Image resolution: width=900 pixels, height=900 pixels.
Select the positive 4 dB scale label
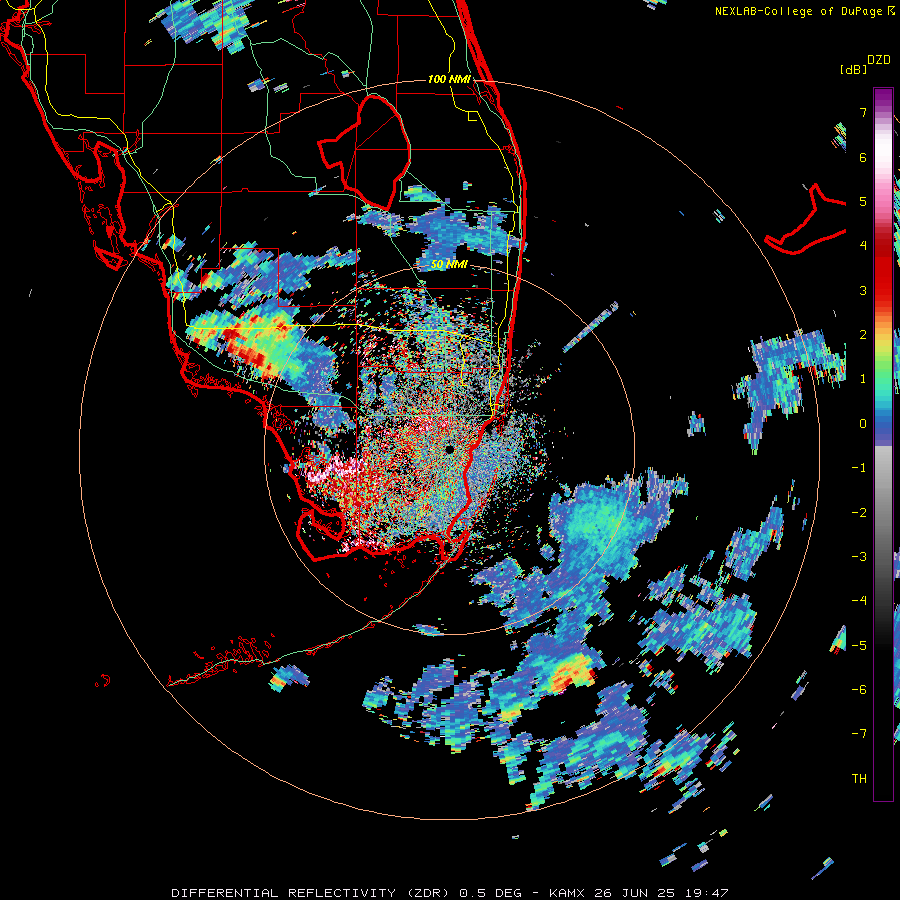tap(863, 246)
